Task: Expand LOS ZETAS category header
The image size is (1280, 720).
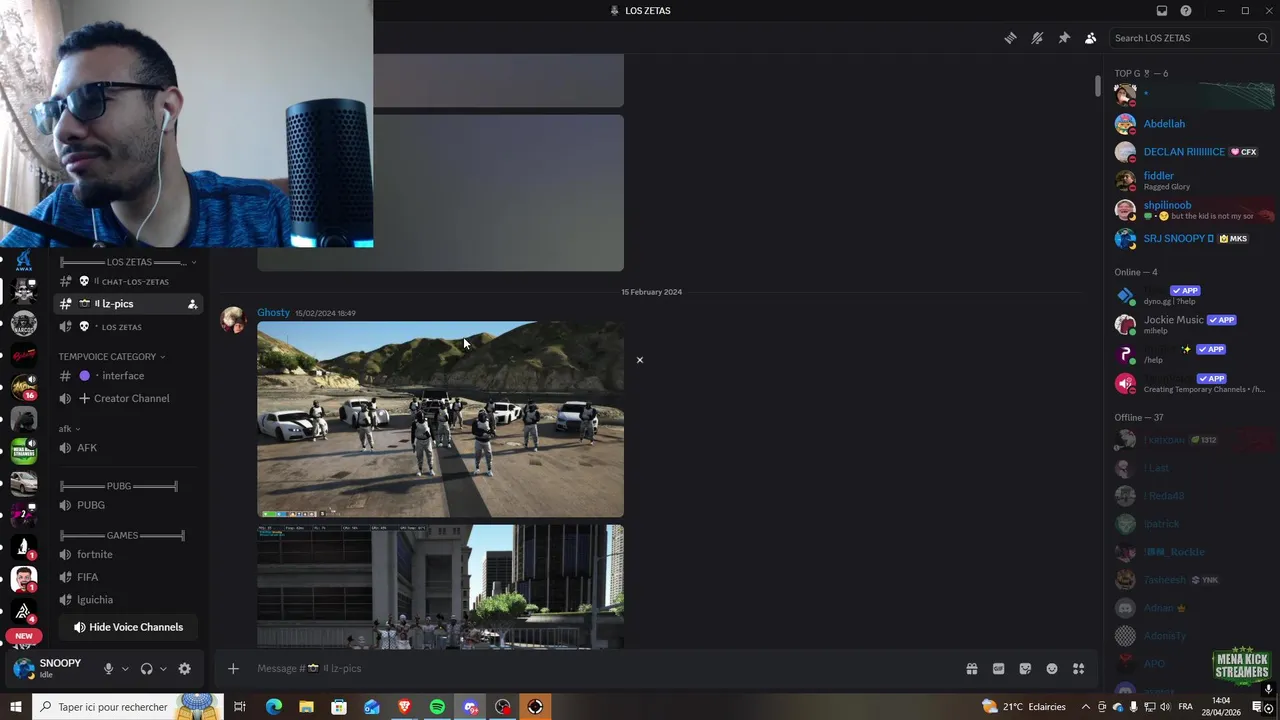Action: point(128,262)
